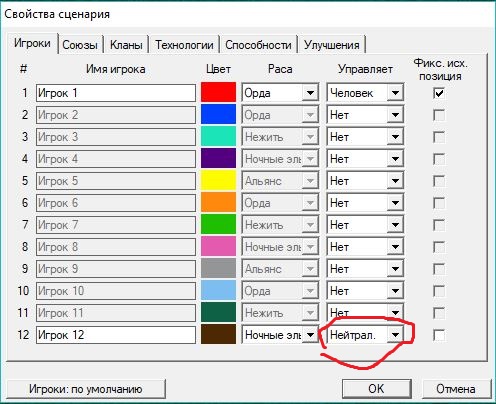Viewport: 496px width, 404px height.
Task: Open the controller dropdown for player 9
Action: coord(365,269)
